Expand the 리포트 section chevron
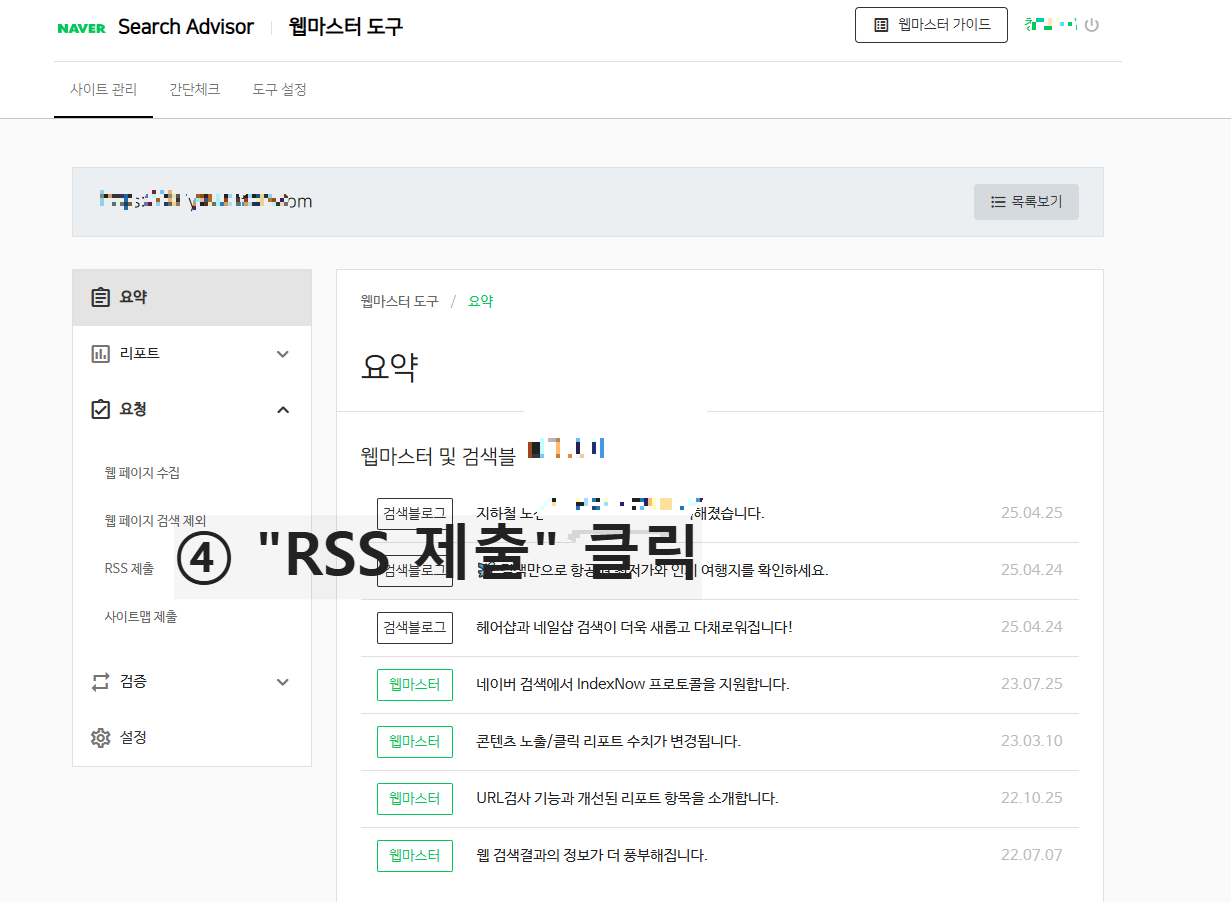The height and width of the screenshot is (902, 1231). click(283, 354)
